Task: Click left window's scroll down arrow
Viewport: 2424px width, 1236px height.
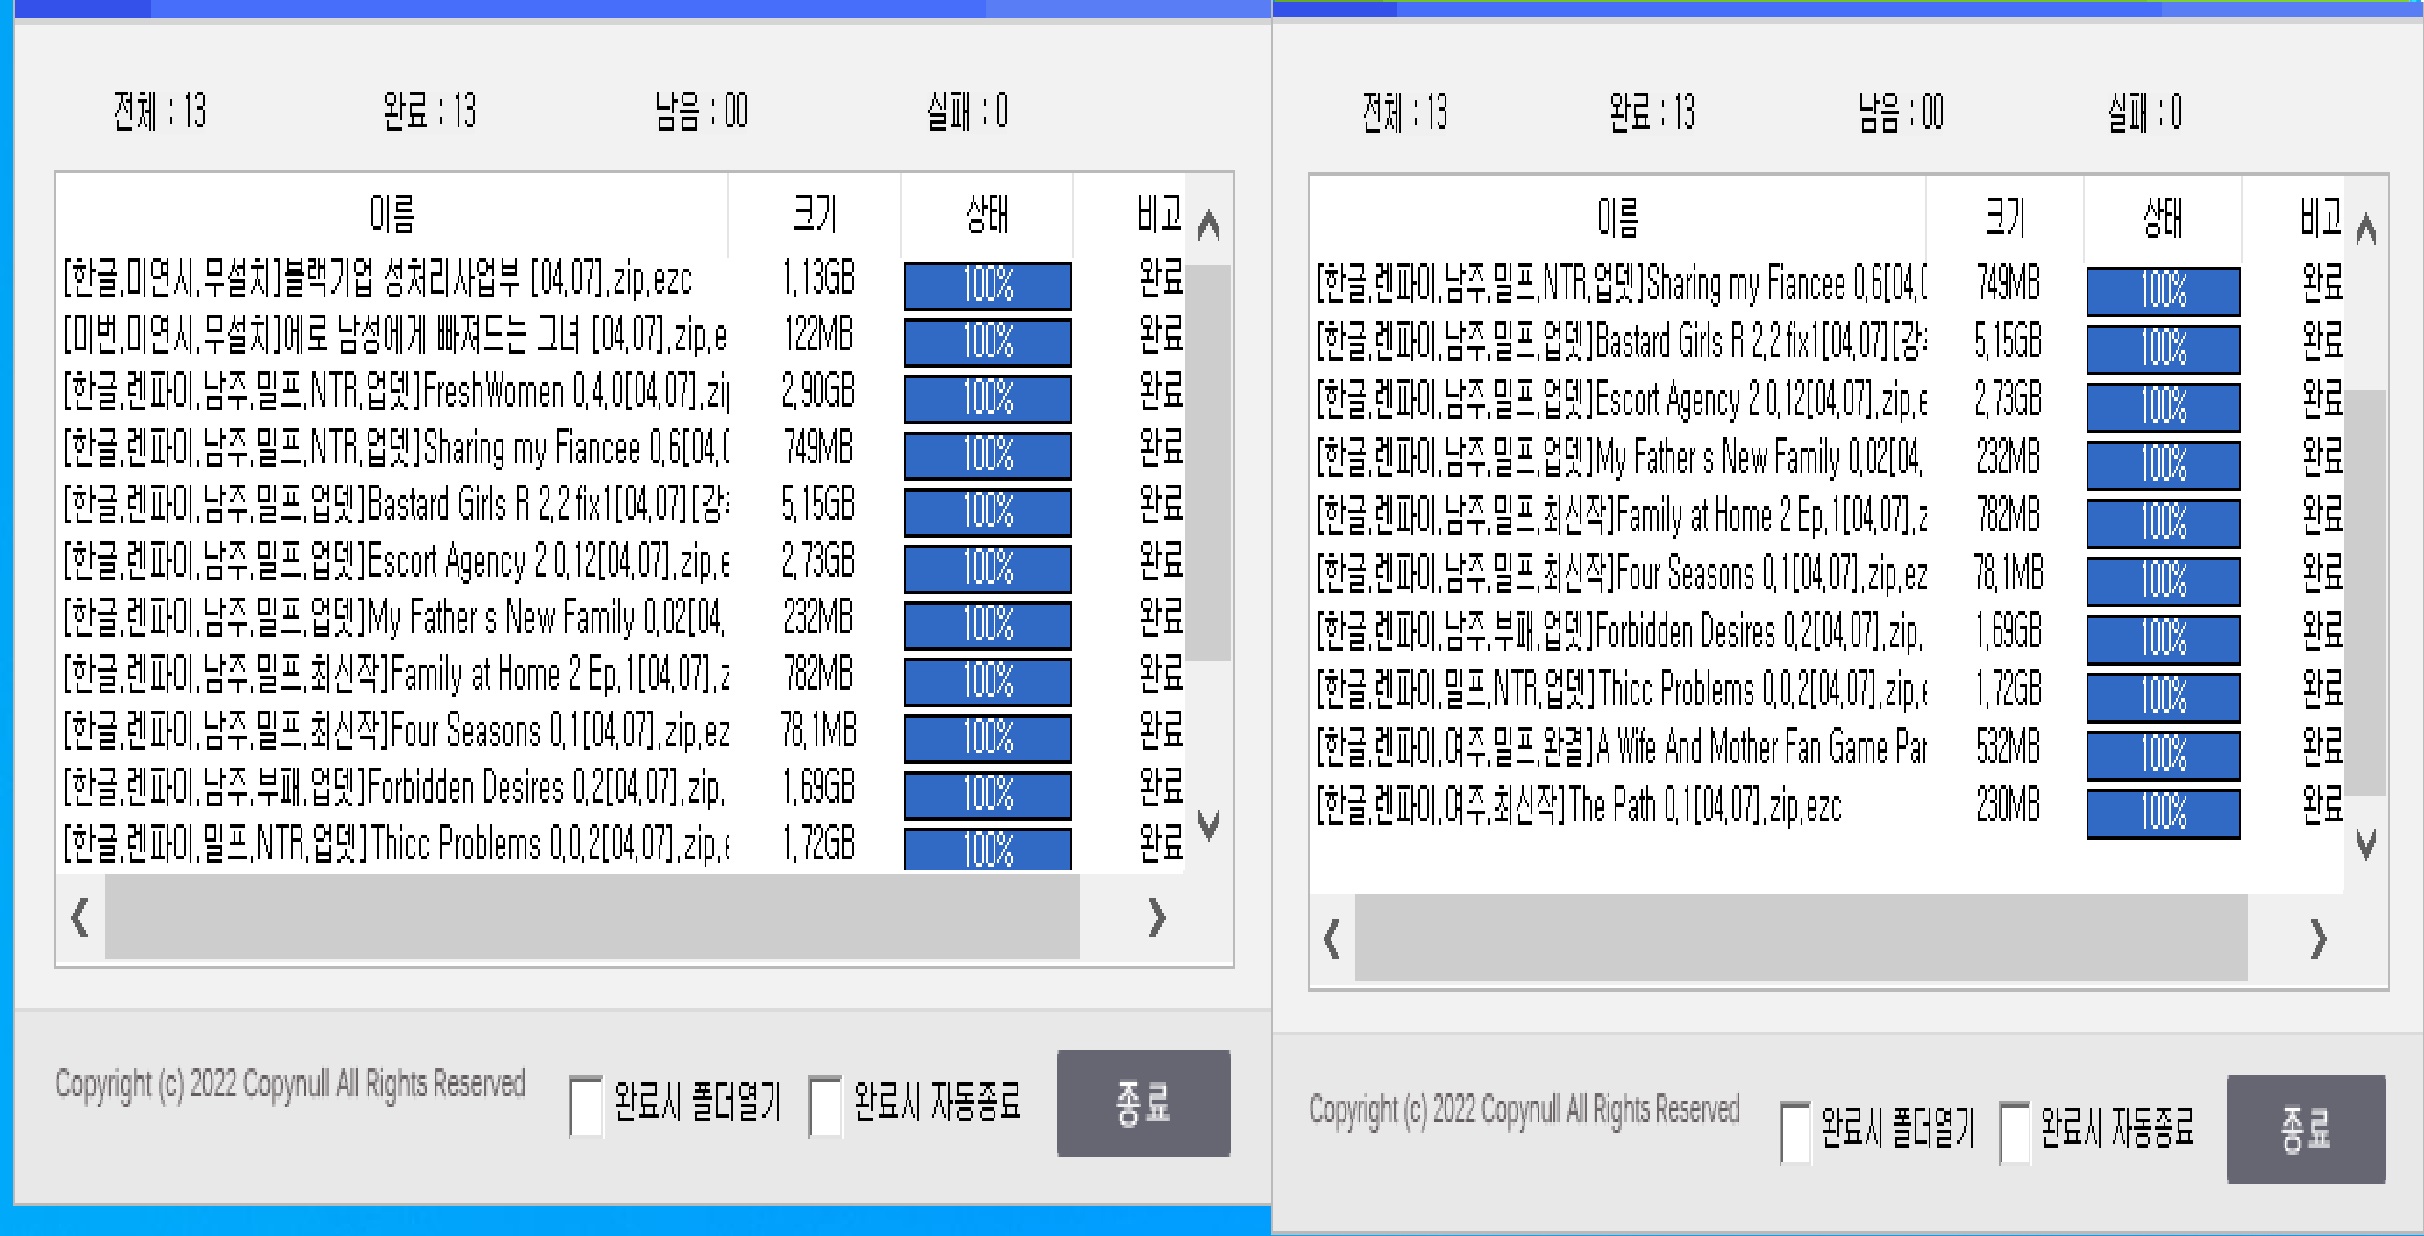Action: tap(1208, 826)
